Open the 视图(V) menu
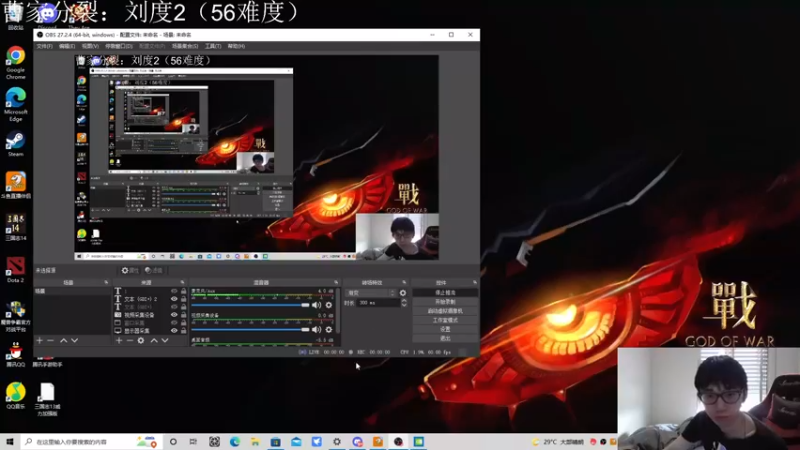The width and height of the screenshot is (800, 450). 90,46
